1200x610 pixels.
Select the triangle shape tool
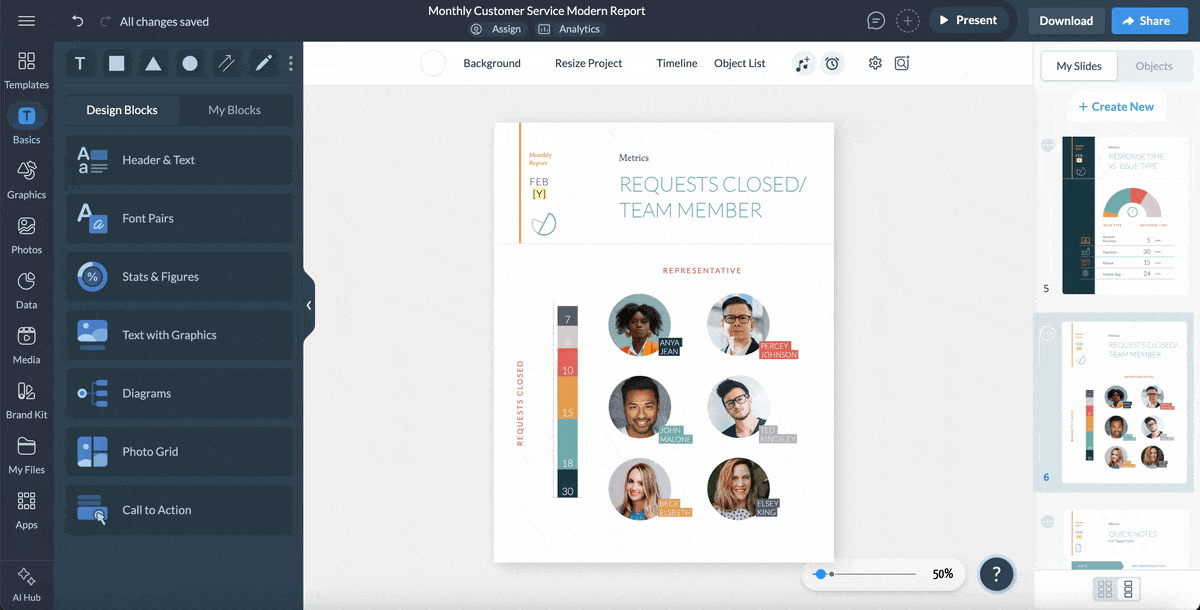click(x=152, y=62)
